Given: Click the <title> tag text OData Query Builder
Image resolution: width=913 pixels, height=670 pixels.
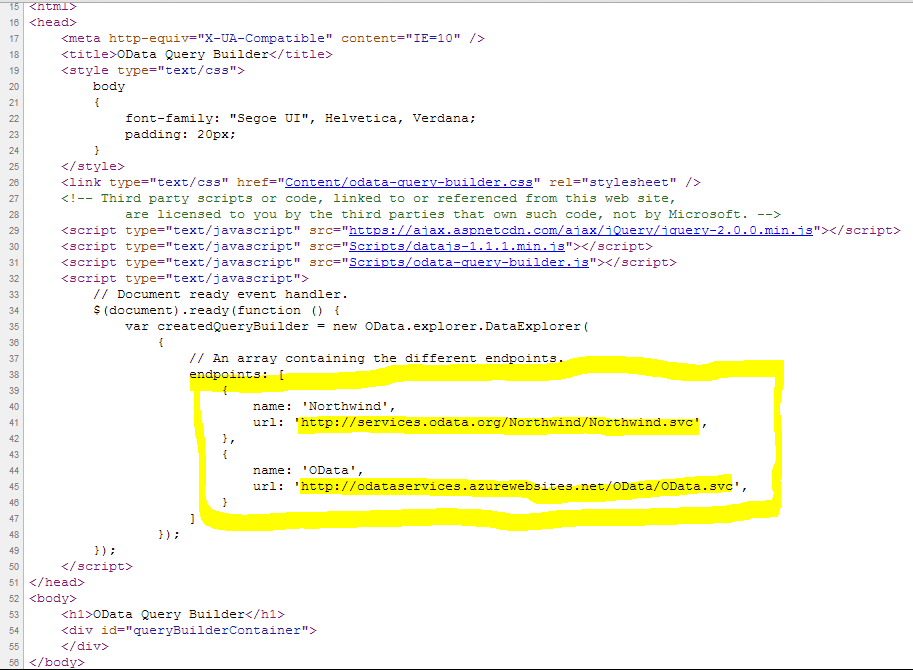Looking at the screenshot, I should 193,54.
